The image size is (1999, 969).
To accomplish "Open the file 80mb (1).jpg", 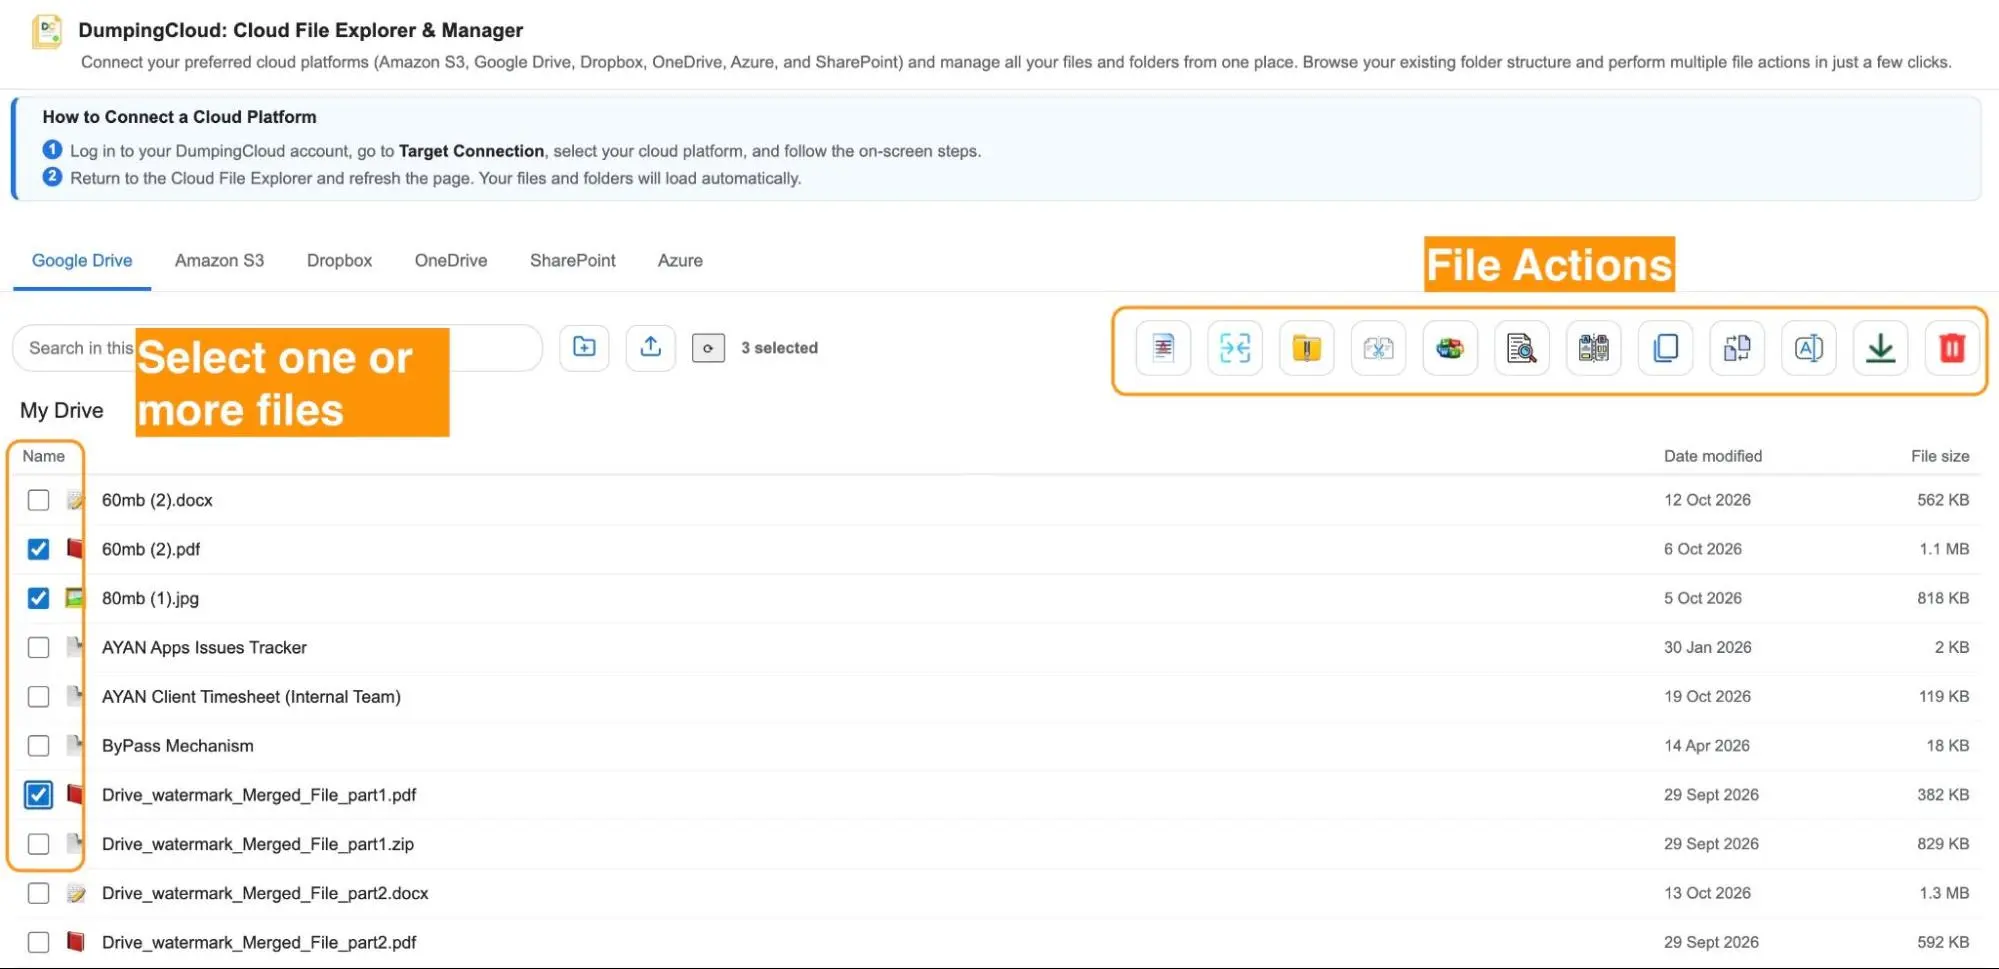I will point(150,598).
